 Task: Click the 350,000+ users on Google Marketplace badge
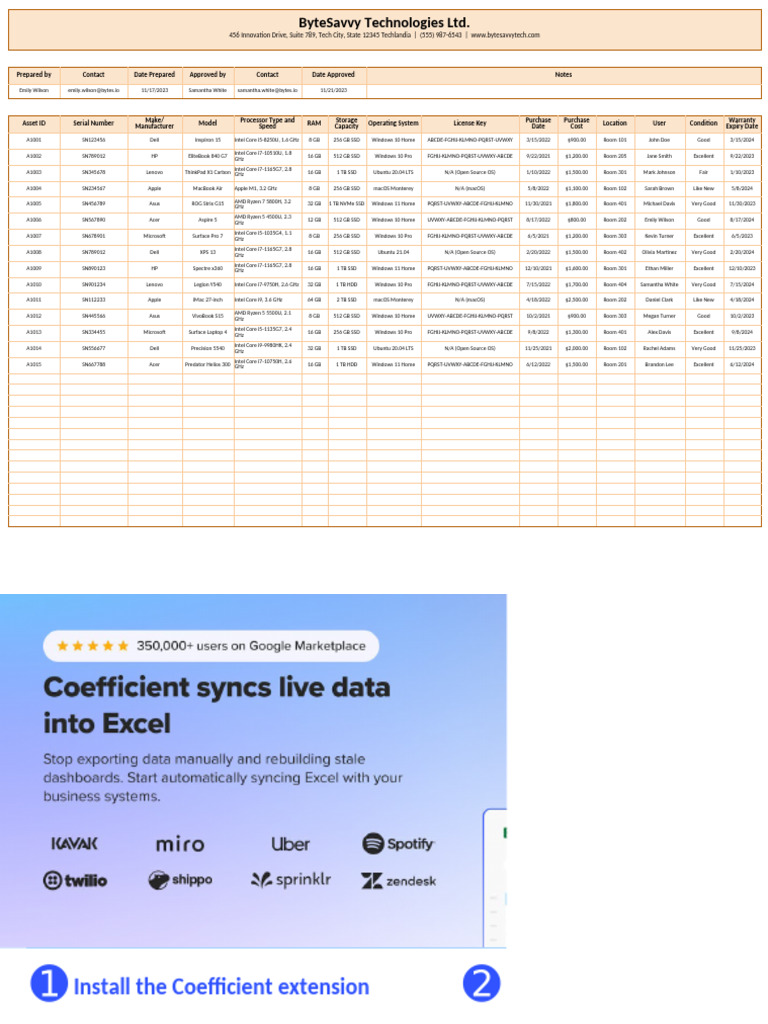211,646
